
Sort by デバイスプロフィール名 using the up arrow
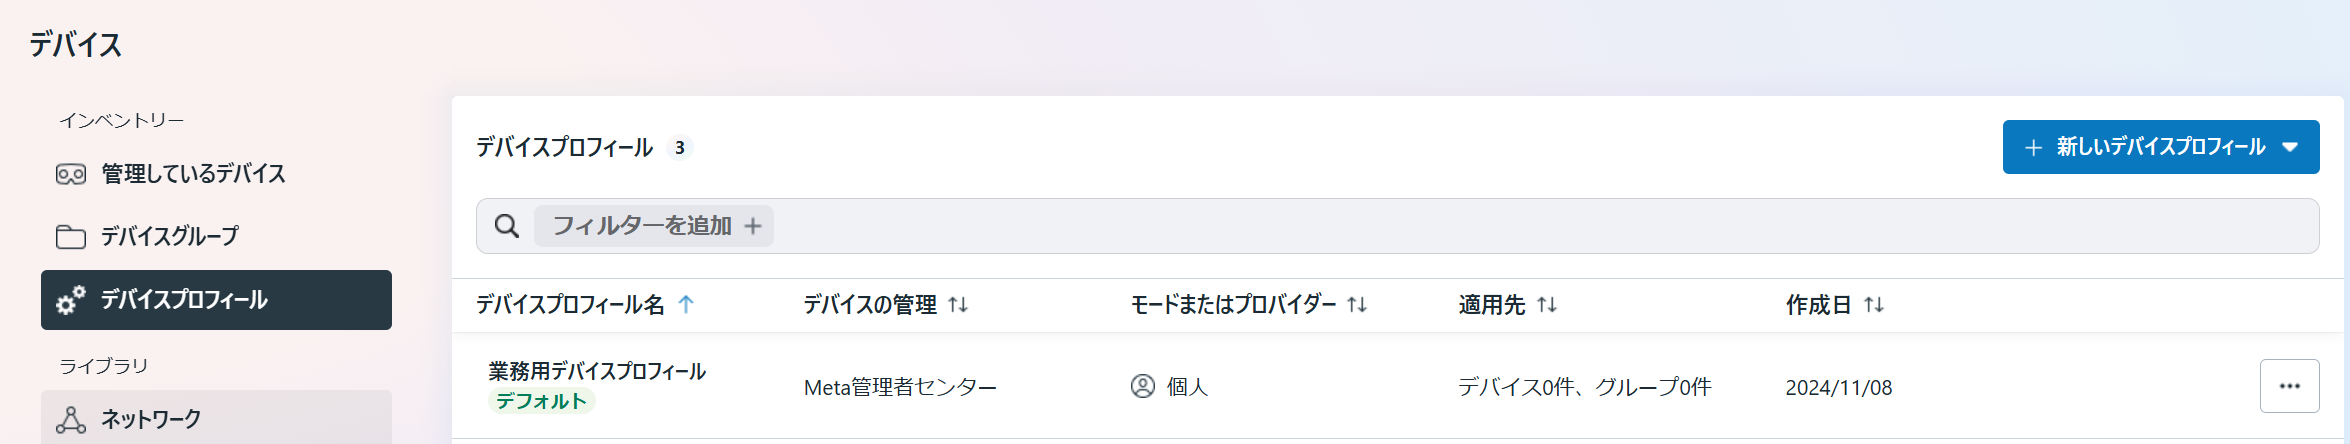pos(686,305)
